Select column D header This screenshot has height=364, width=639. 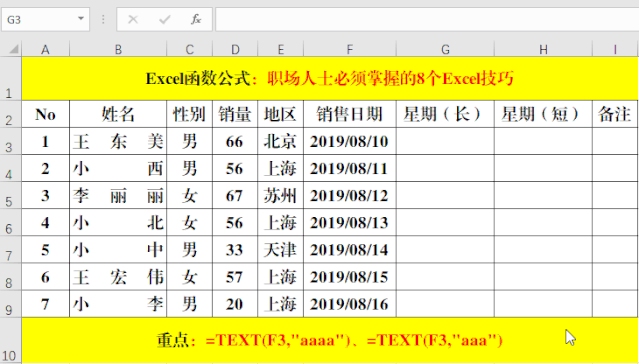[235, 50]
